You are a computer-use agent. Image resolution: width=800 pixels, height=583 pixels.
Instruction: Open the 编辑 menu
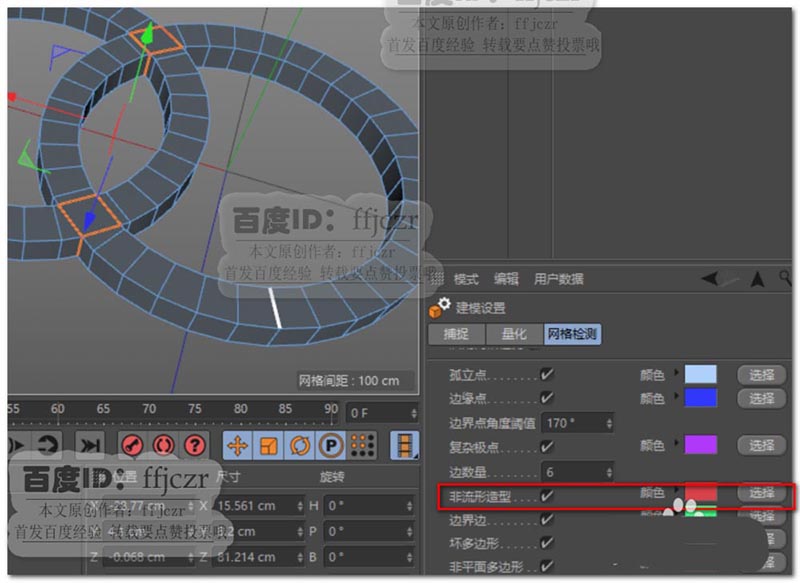pyautogui.click(x=506, y=279)
